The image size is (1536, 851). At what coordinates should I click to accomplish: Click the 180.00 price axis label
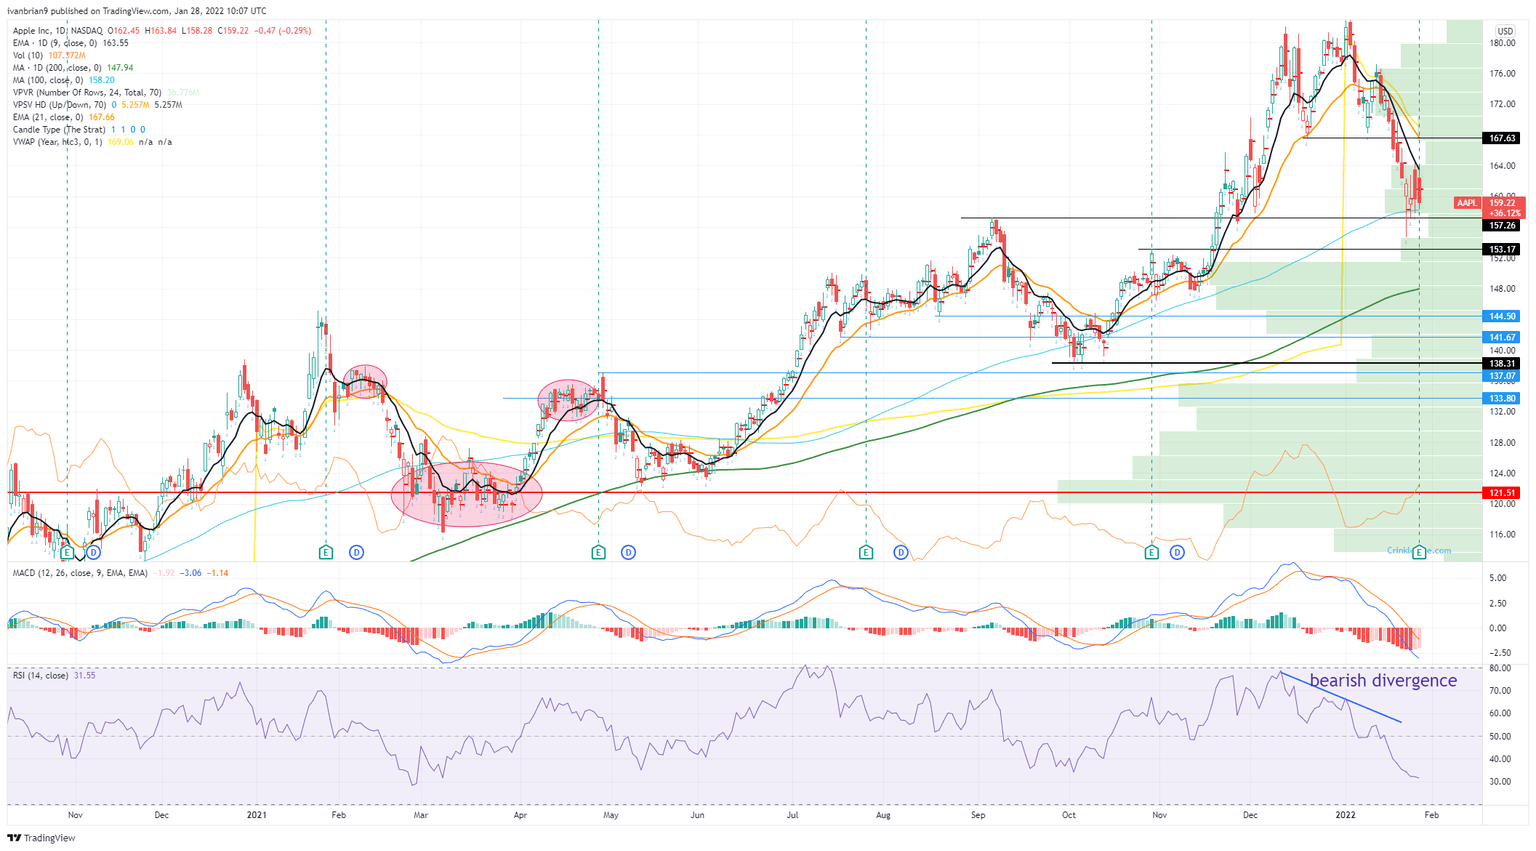[1503, 44]
